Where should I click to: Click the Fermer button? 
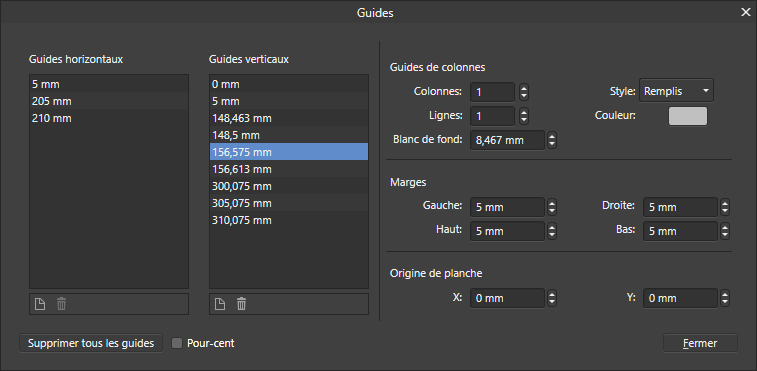(x=700, y=343)
